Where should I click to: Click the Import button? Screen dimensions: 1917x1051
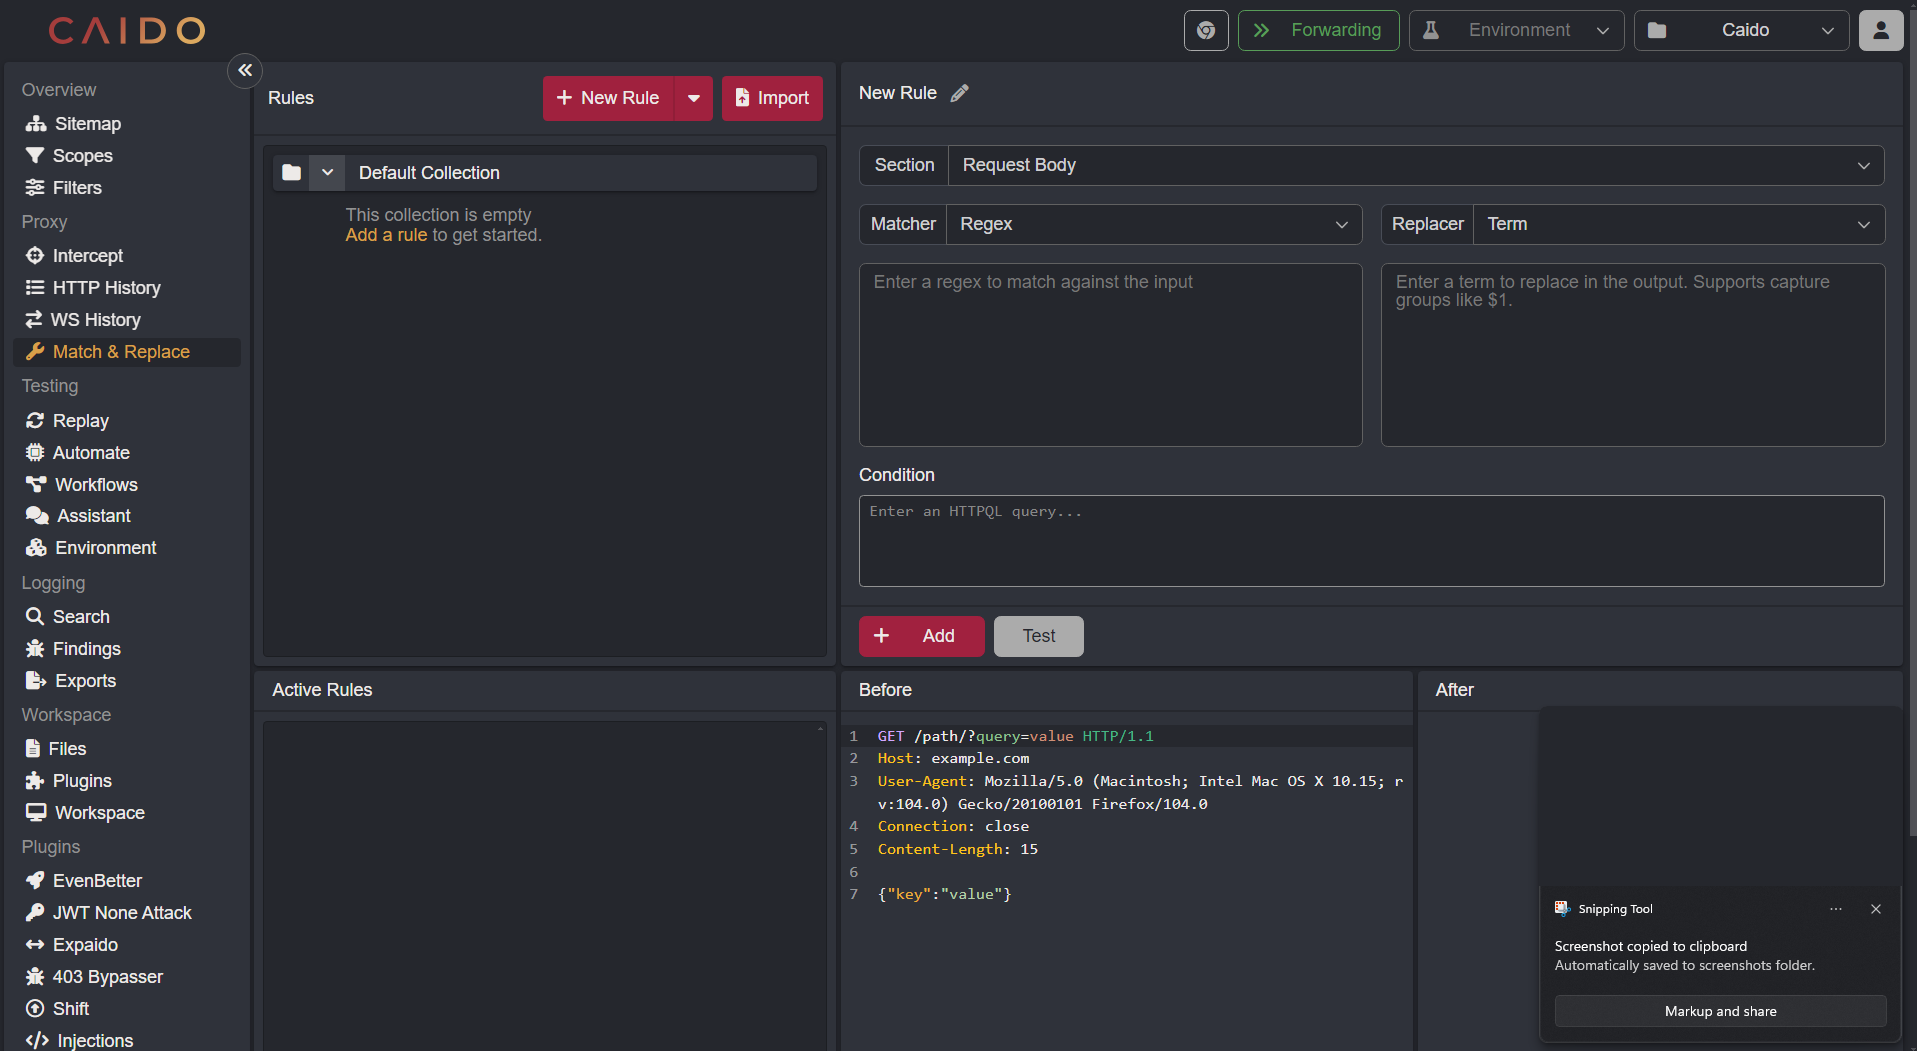(x=772, y=98)
